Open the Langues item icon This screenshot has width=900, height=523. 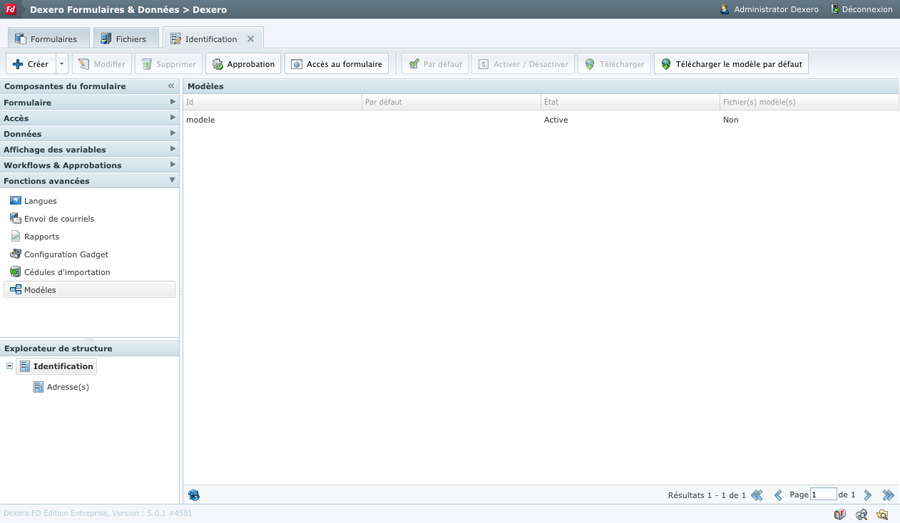[x=15, y=201]
